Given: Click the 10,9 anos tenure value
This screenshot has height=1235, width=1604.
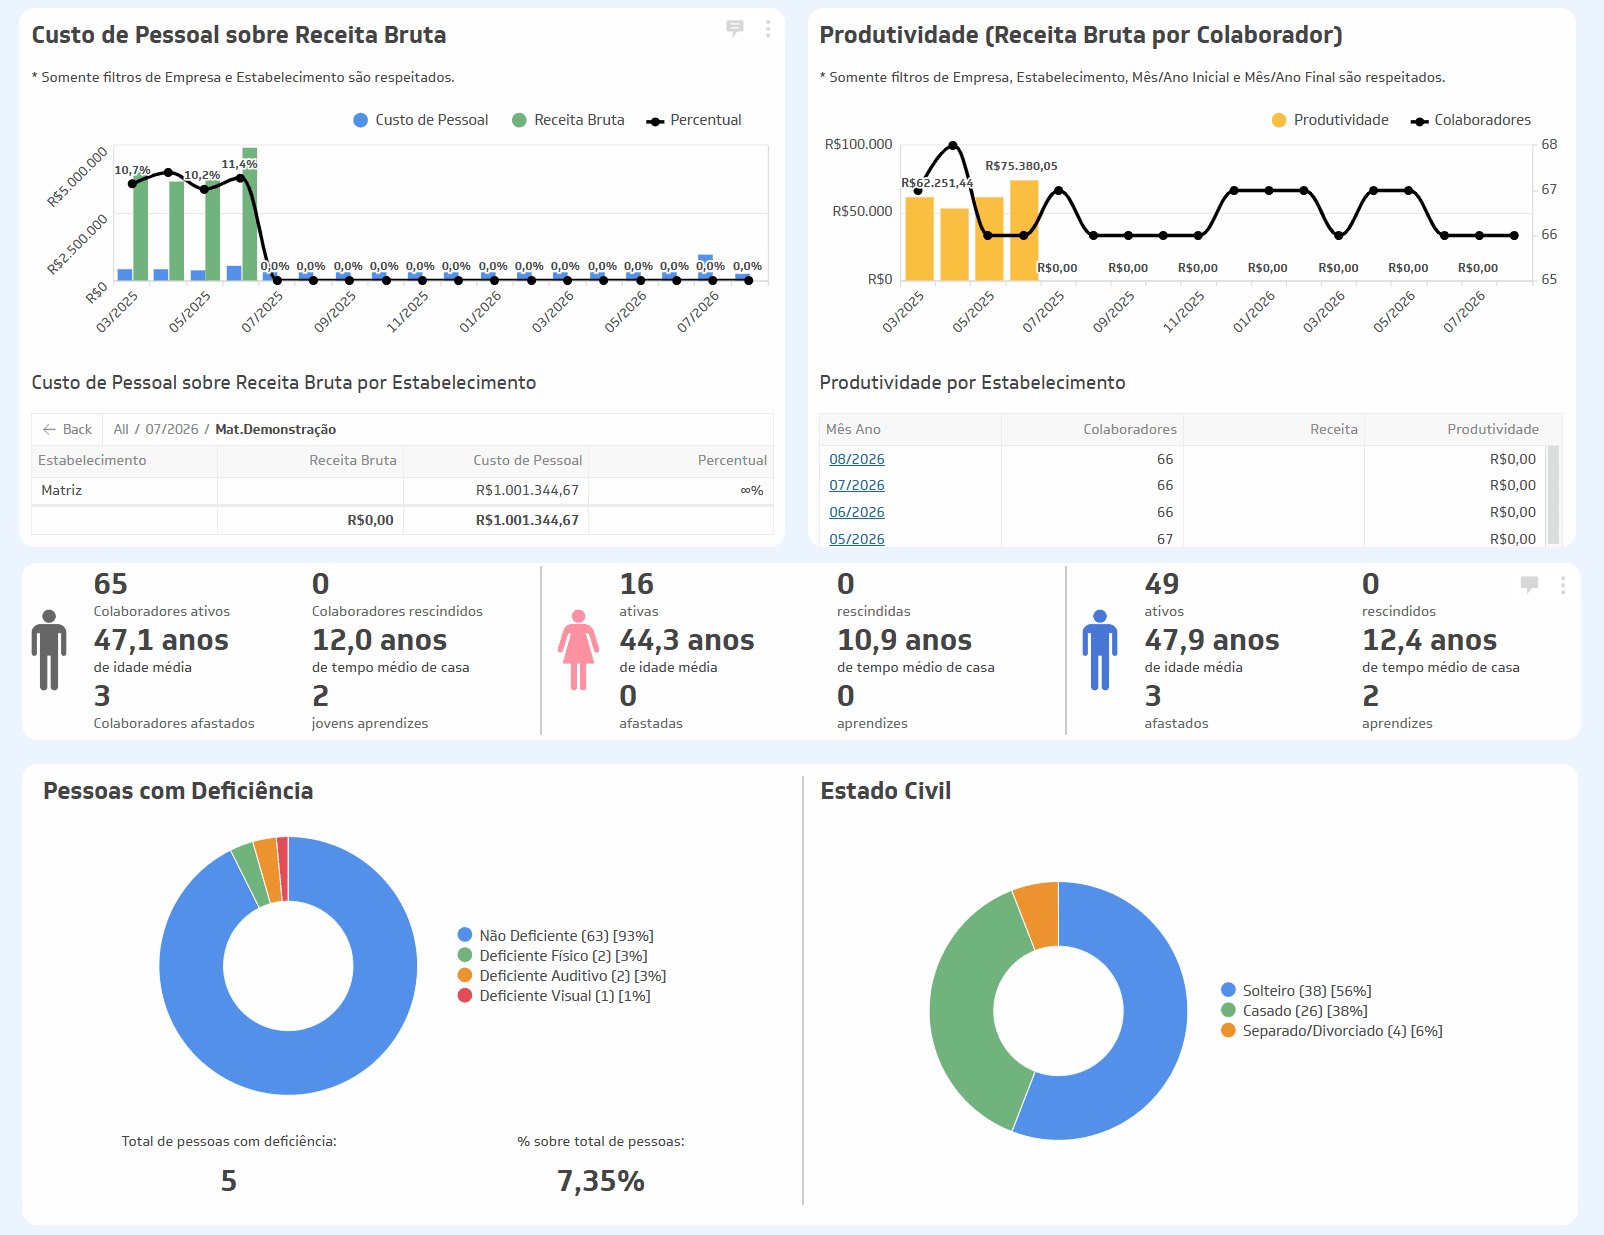Looking at the screenshot, I should pyautogui.click(x=904, y=640).
